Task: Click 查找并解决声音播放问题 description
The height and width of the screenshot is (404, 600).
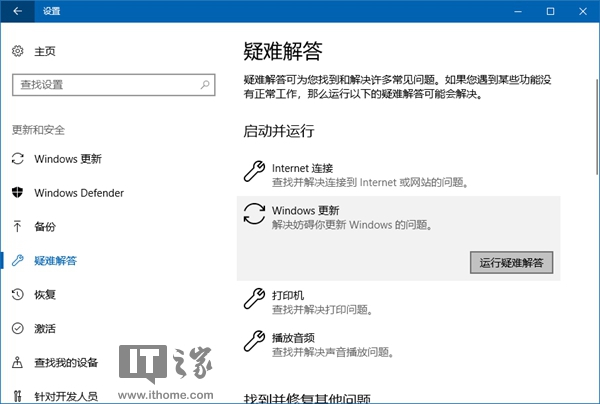Action: point(333,352)
